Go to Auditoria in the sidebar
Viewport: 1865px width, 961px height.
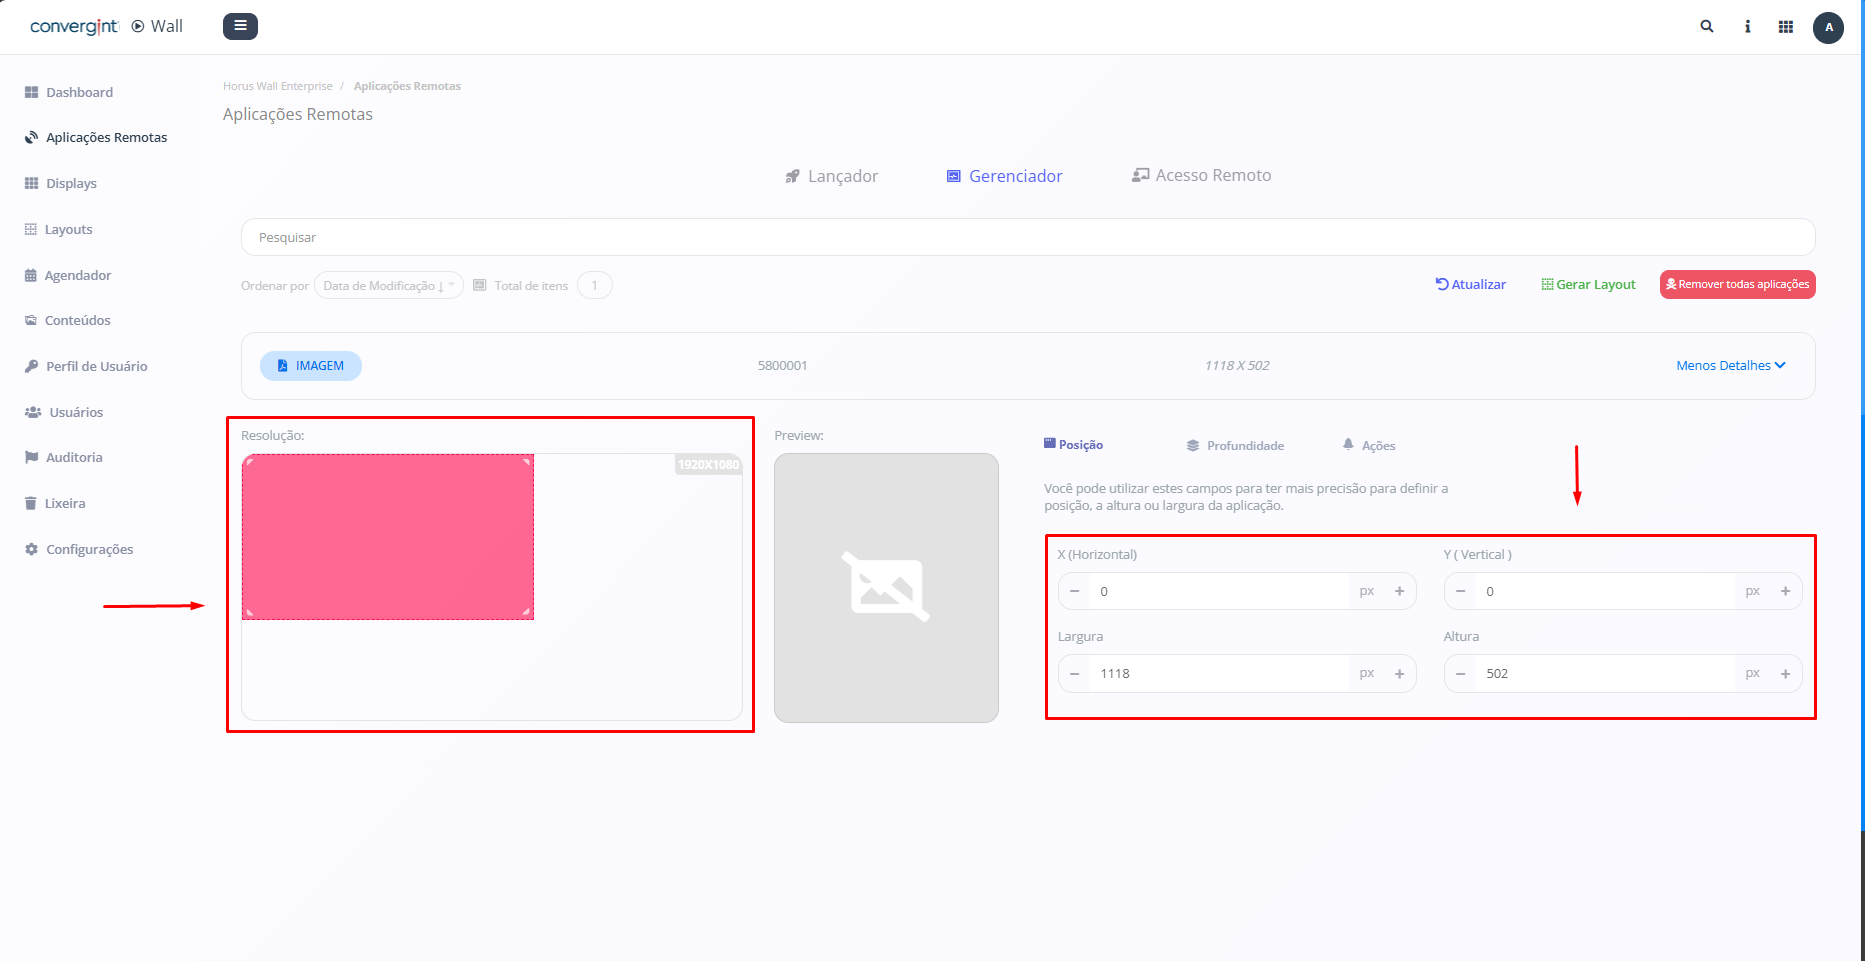(74, 457)
